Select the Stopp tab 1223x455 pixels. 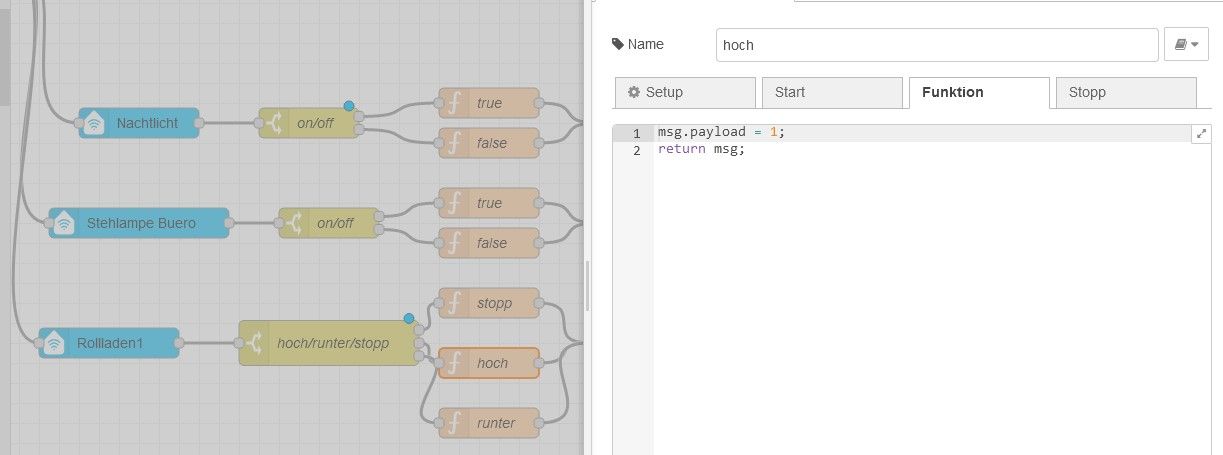pos(1125,92)
